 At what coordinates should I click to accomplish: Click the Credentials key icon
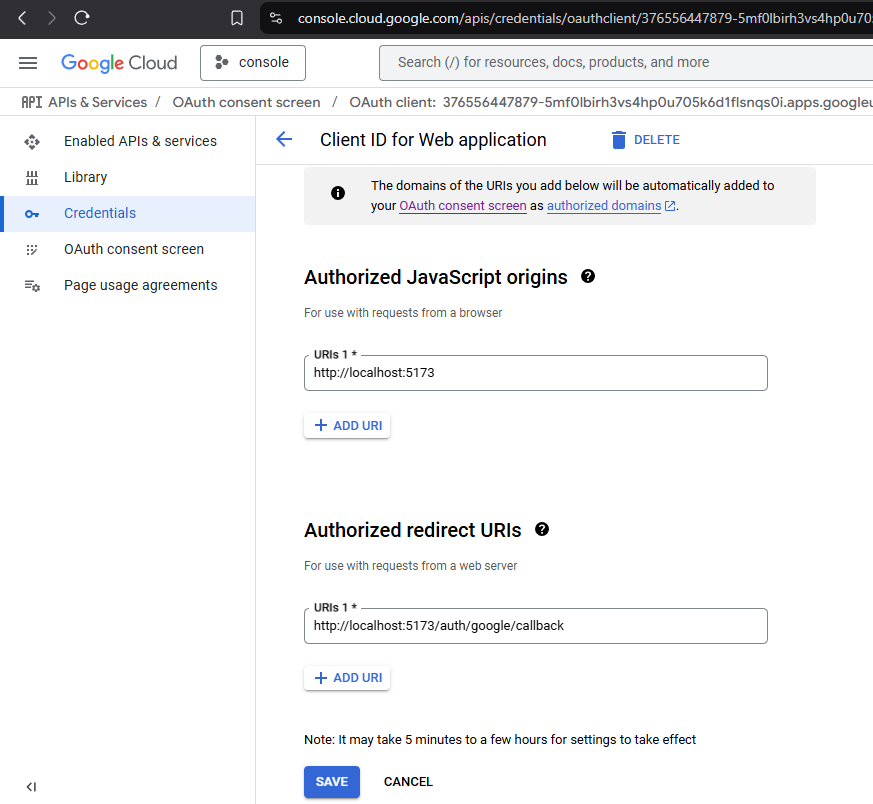32,214
